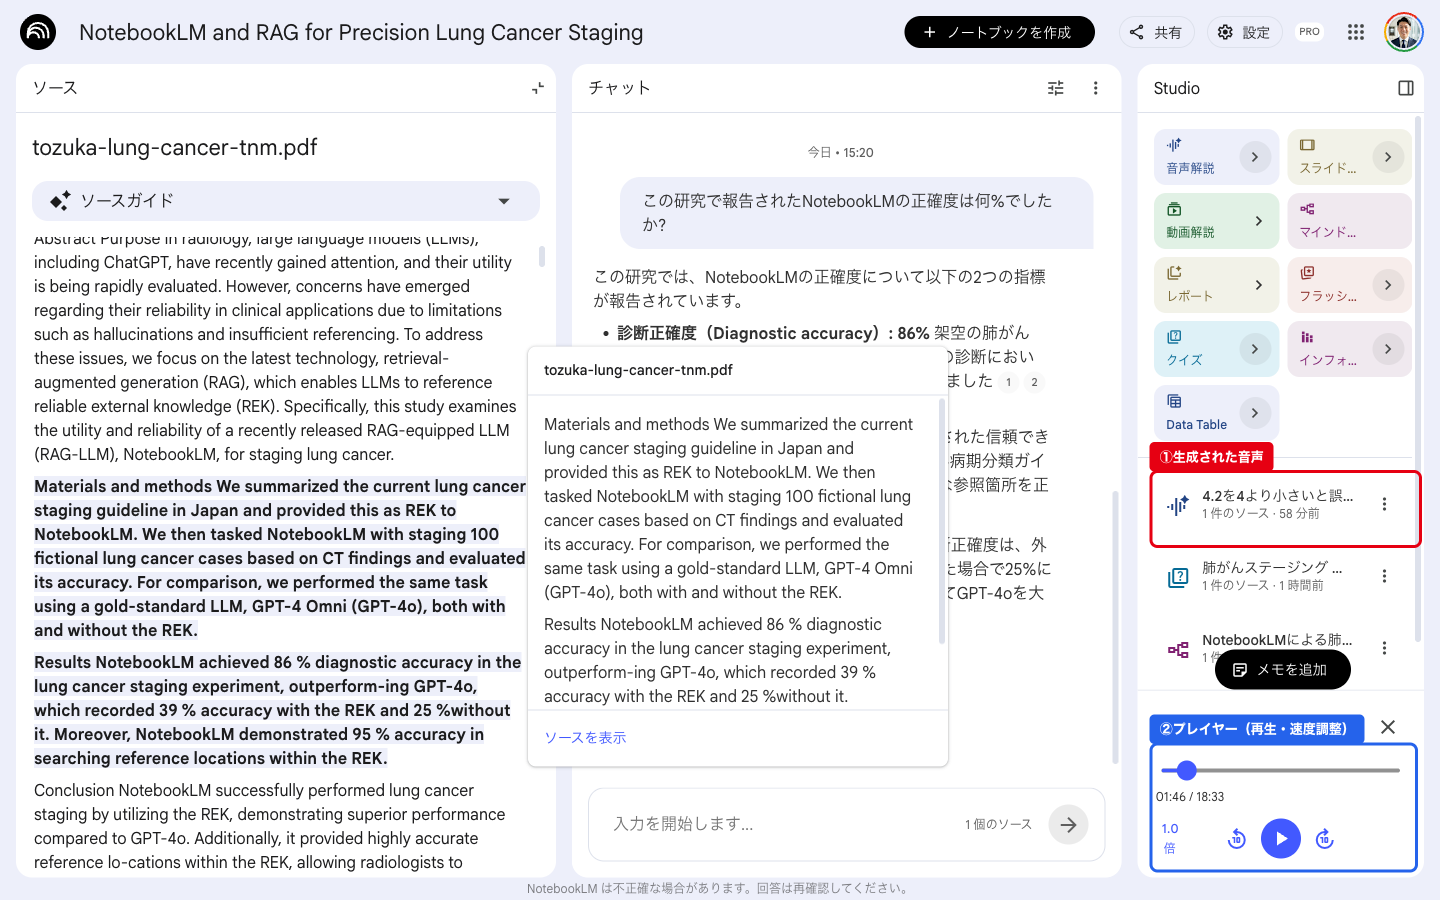
Task: Click audio waveform icon of 4.2を4 item
Action: pyautogui.click(x=1178, y=505)
